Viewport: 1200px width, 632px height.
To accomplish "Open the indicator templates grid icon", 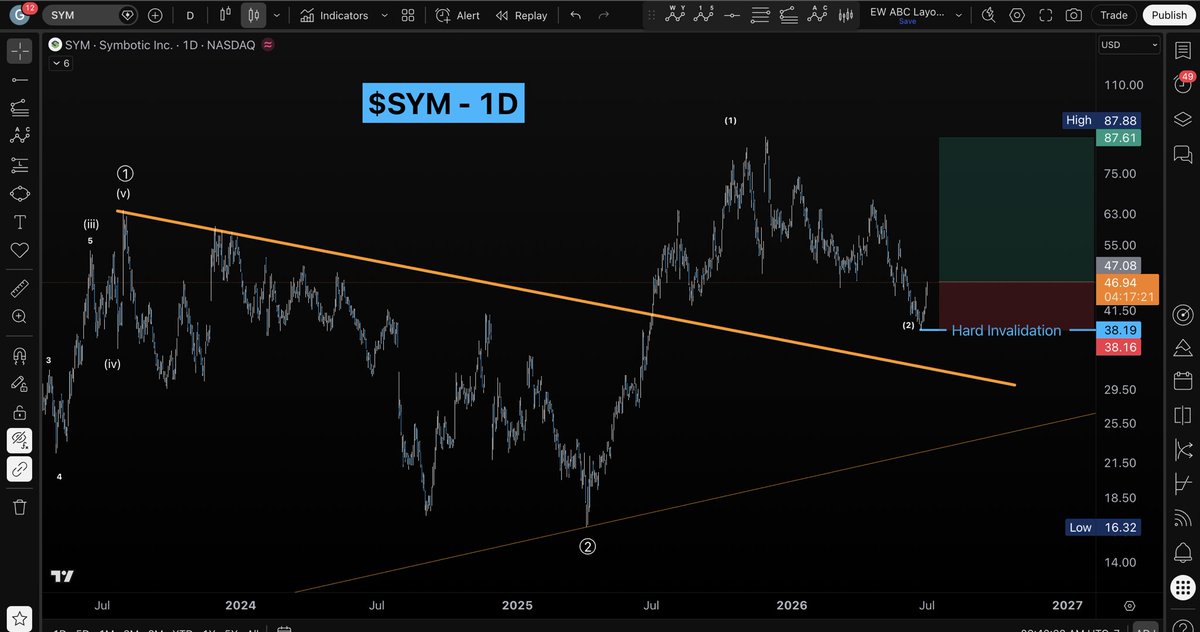I will 407,15.
